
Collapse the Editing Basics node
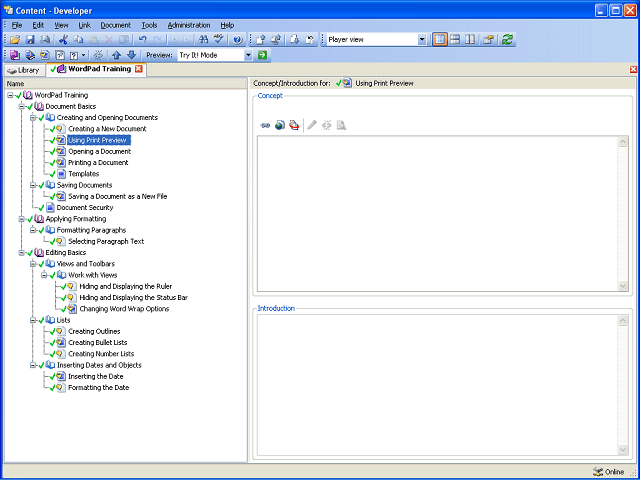[x=22, y=253]
